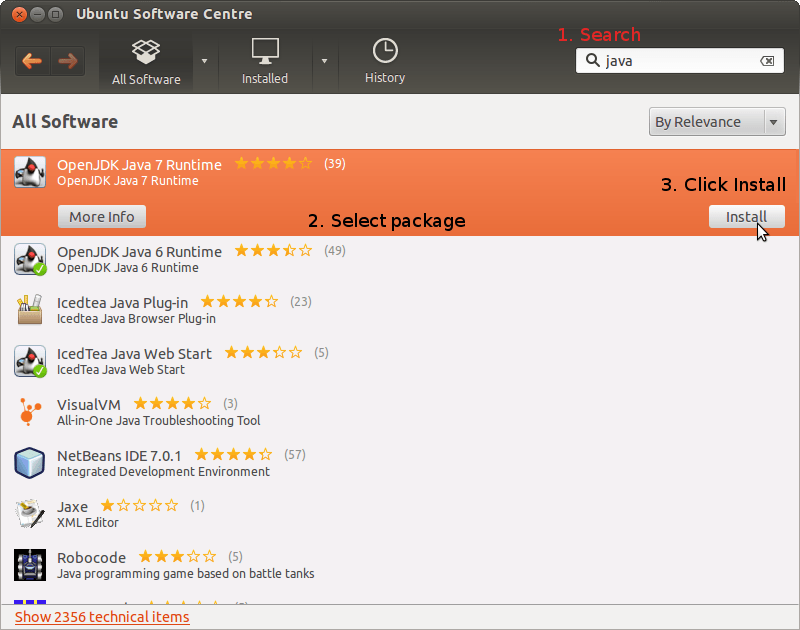Click the forward arrow navigation button
800x630 pixels.
[67, 61]
